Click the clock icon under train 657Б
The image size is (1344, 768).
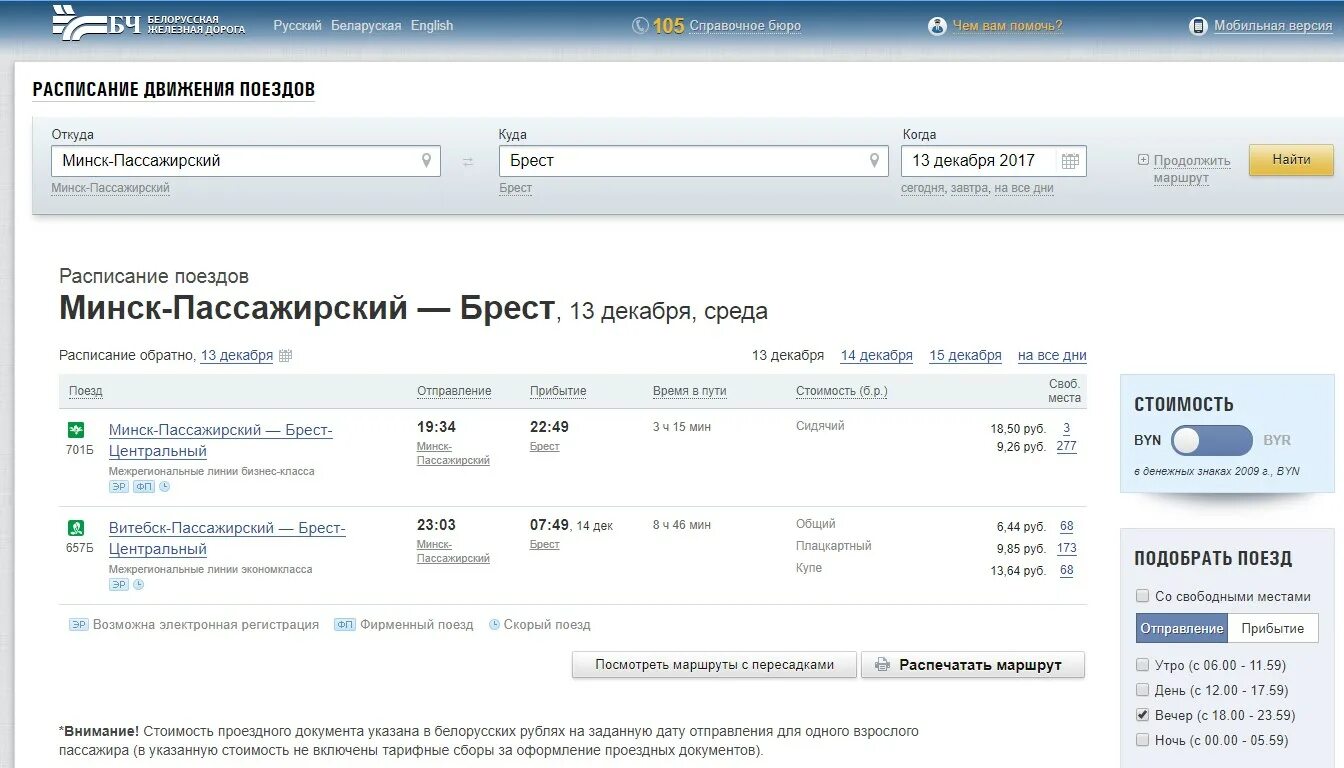pos(139,585)
